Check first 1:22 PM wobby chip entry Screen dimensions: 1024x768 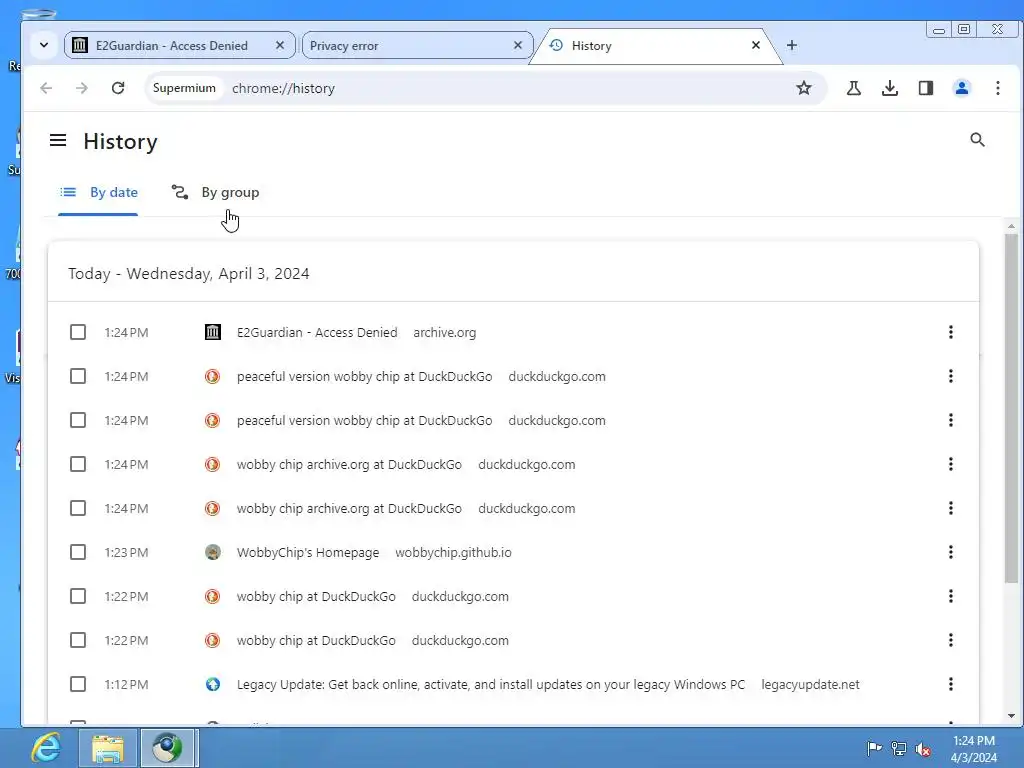(78, 596)
